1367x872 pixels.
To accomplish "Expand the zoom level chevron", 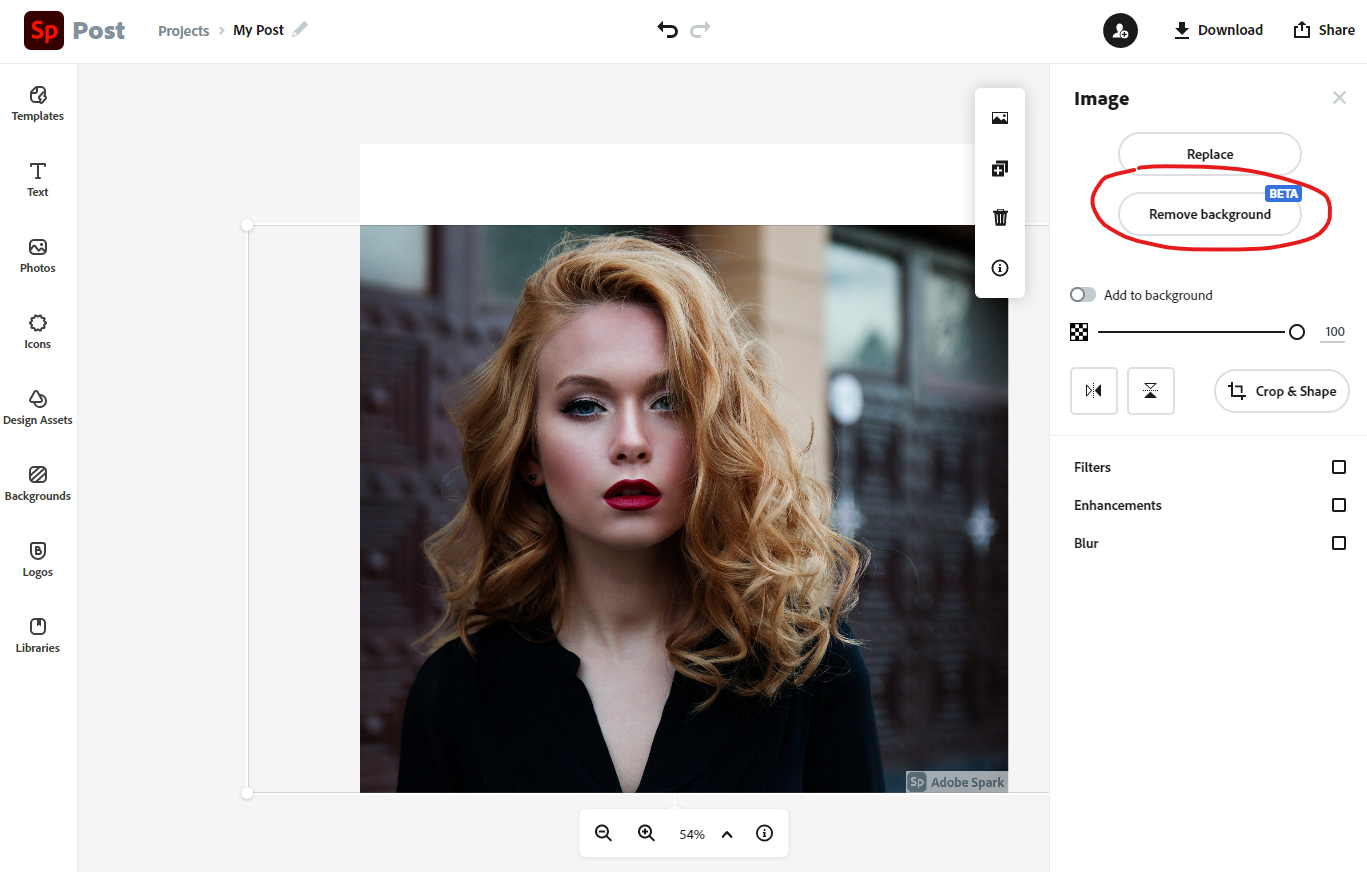I will click(726, 833).
